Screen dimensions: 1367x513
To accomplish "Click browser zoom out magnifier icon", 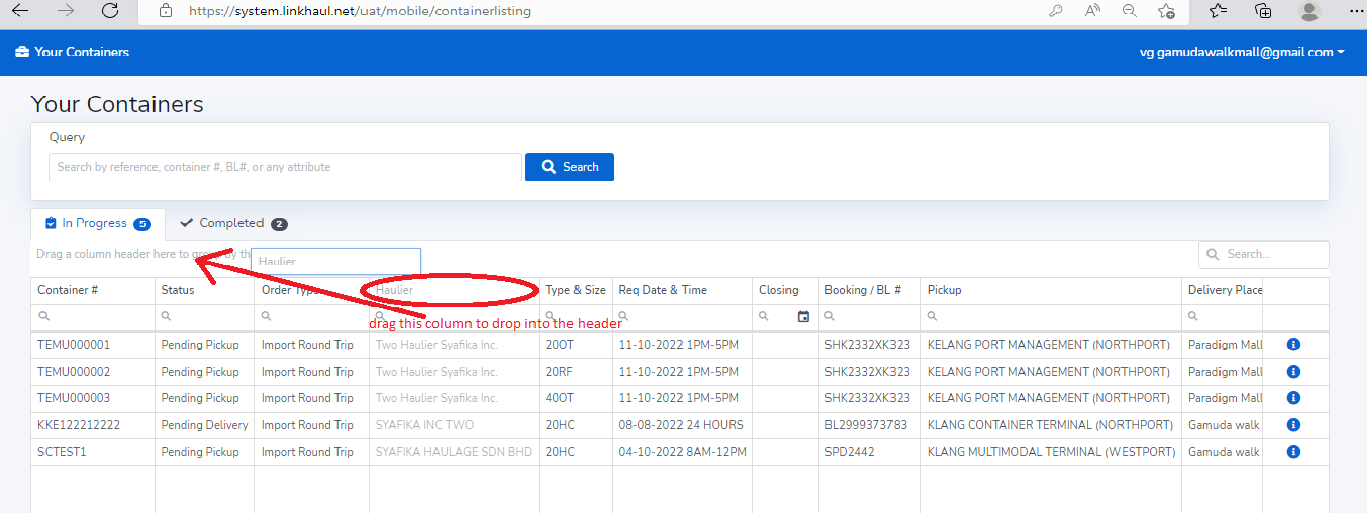I will click(1129, 11).
